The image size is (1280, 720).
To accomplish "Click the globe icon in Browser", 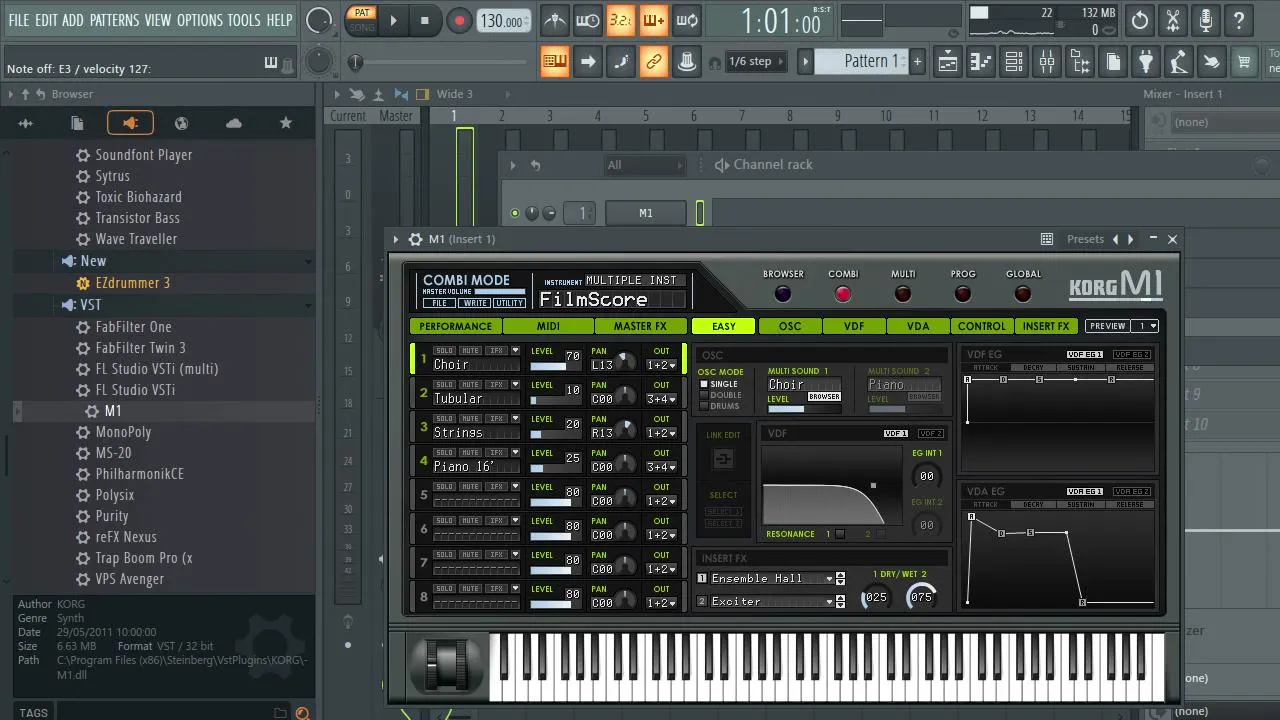I will 181,123.
